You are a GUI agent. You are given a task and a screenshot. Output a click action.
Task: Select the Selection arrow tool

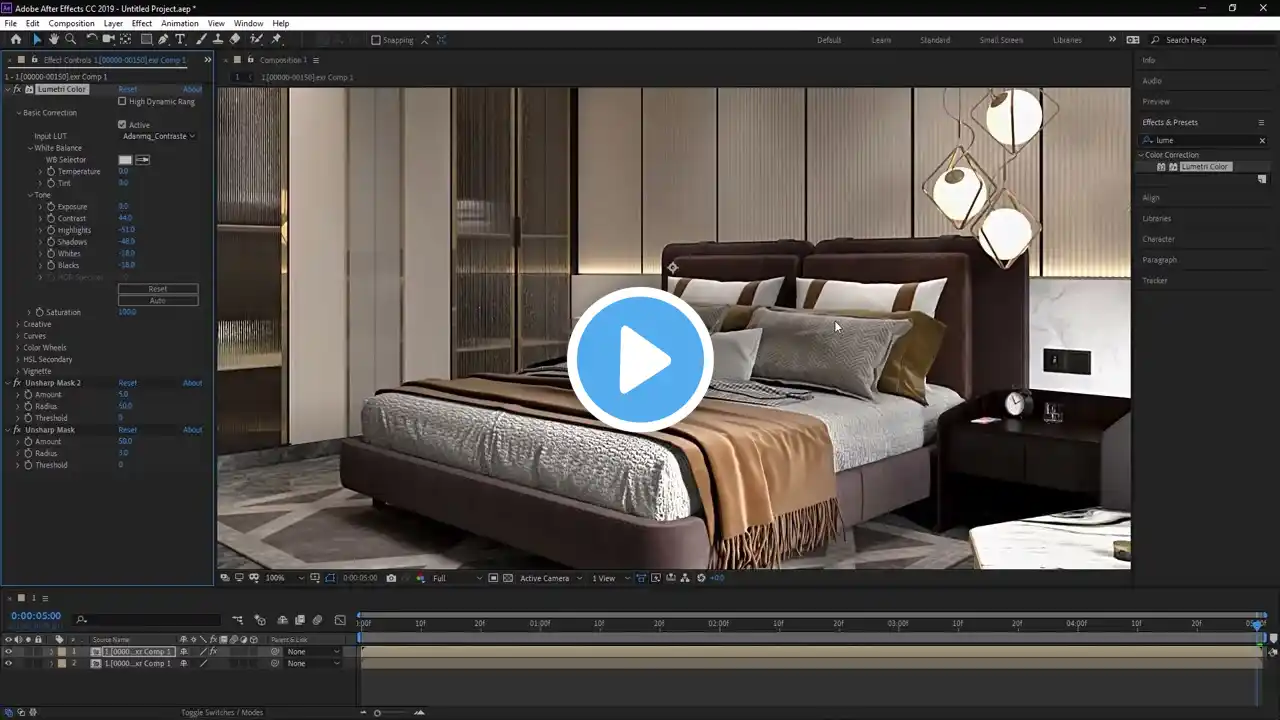[x=37, y=40]
